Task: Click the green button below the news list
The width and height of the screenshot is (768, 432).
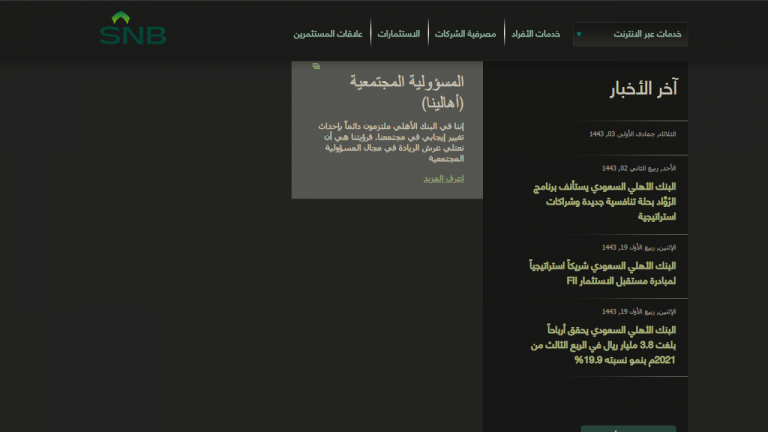Action: click(628, 429)
